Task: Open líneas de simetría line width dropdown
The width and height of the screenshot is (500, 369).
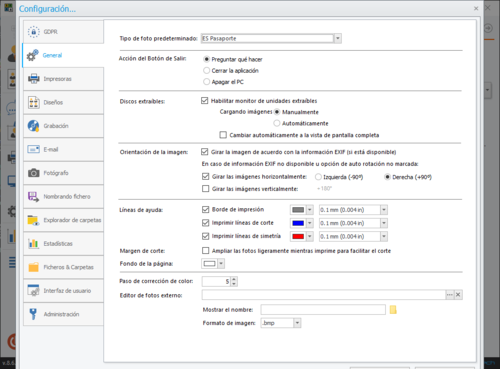Action: [x=384, y=236]
